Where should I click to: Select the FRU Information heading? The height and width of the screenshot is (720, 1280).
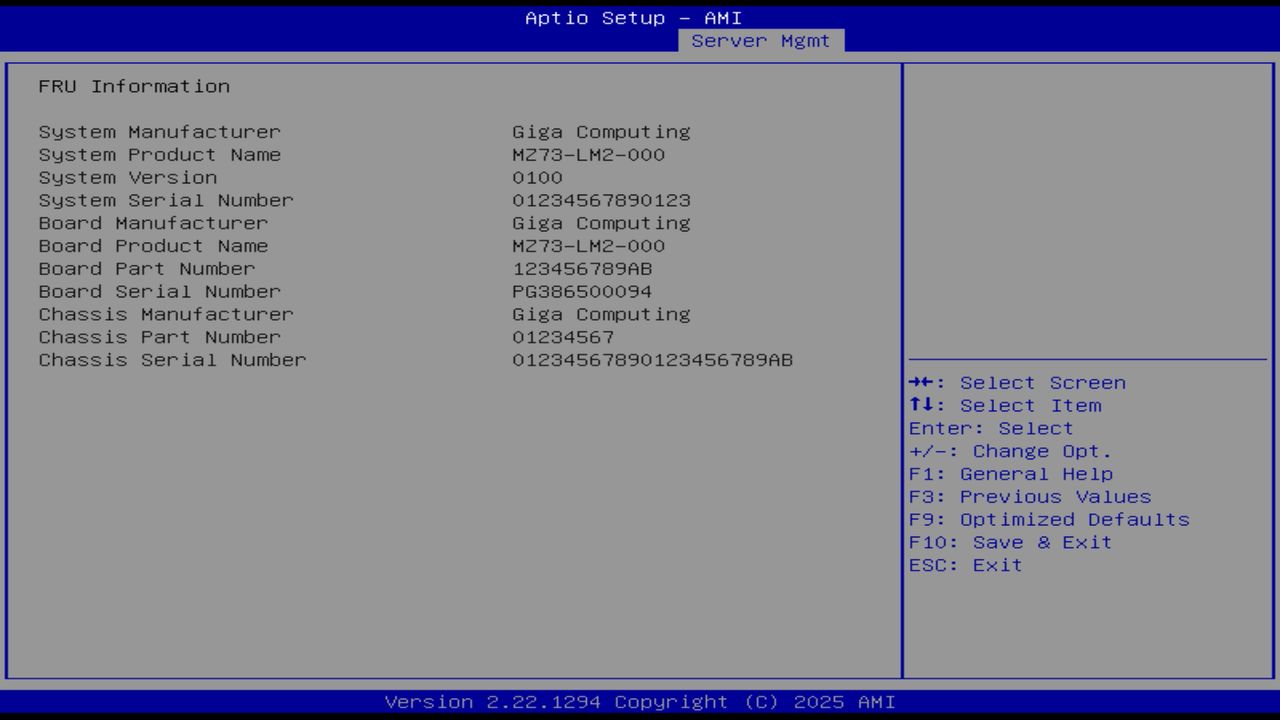[134, 86]
